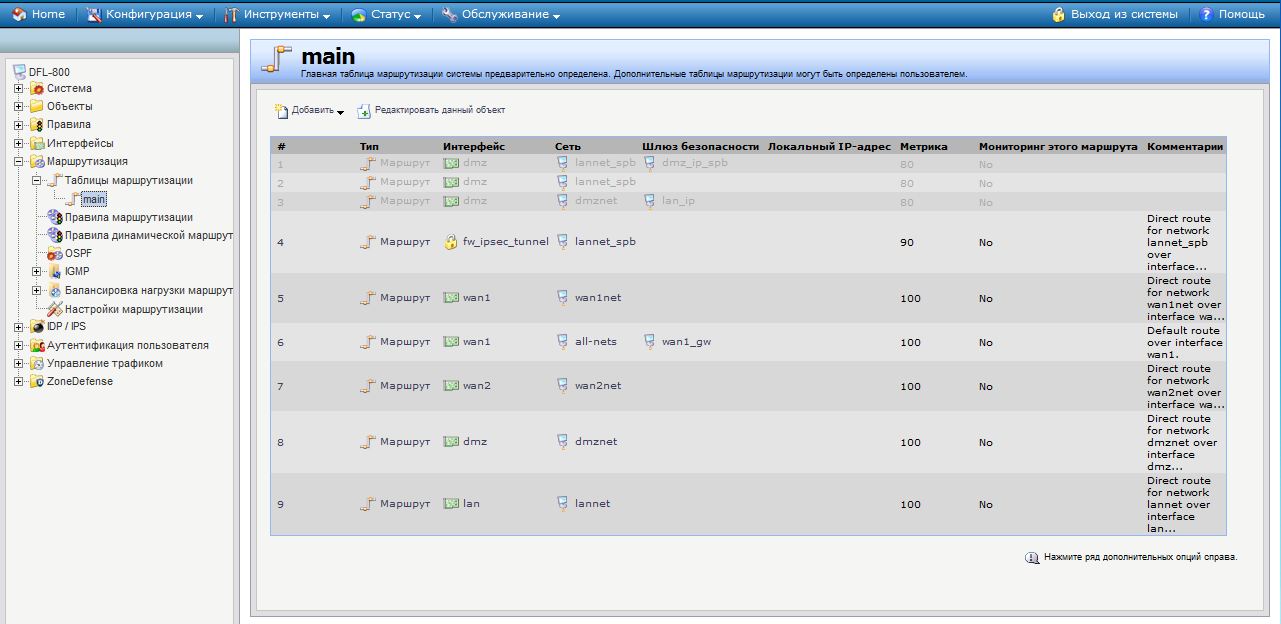1281x624 pixels.
Task: Open the Обслуживание menu
Action: (501, 15)
